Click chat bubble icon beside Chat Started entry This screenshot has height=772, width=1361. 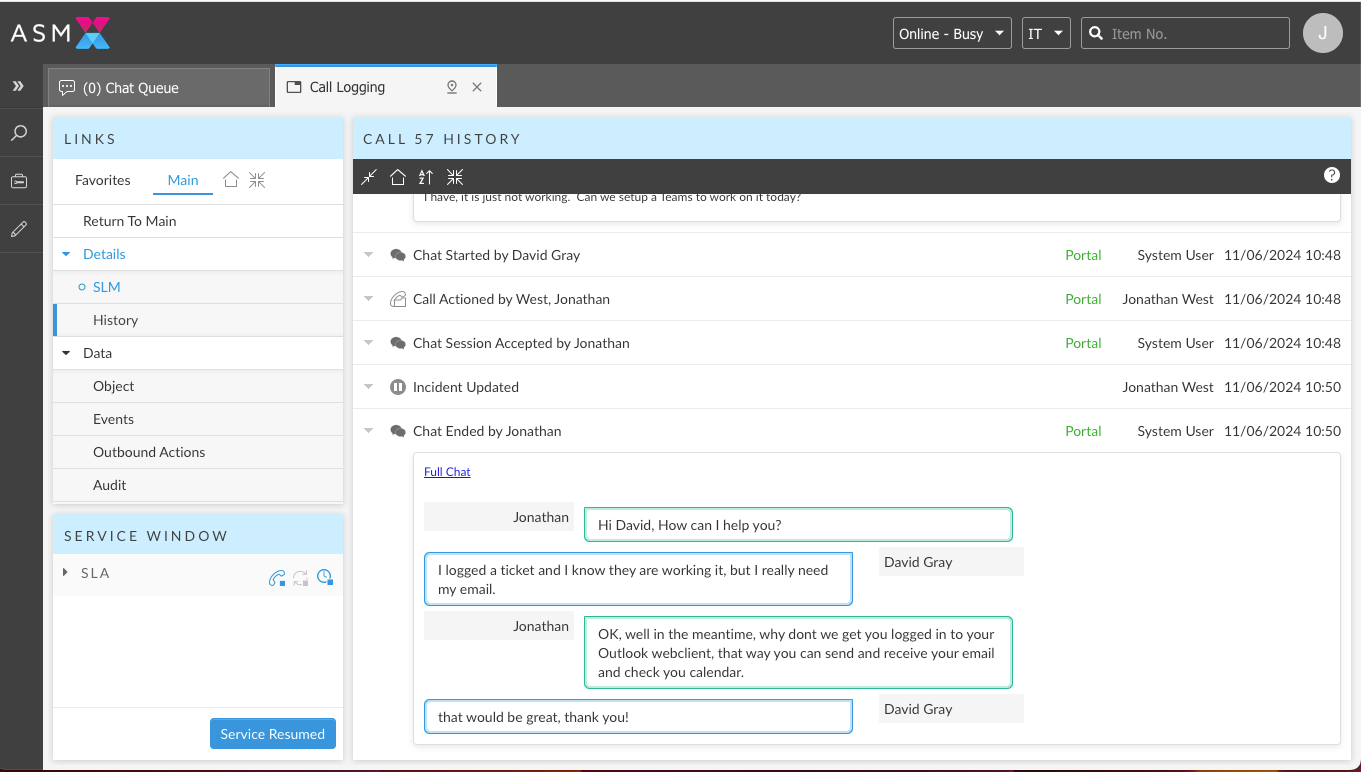tap(398, 255)
